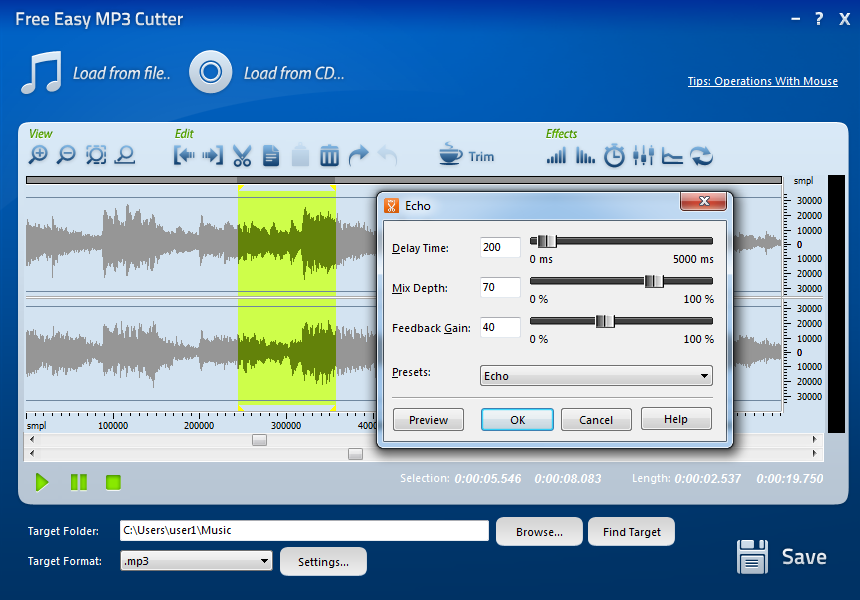Viewport: 860px width, 600px height.
Task: Click the greyed Paste clipboard icon
Action: click(300, 156)
